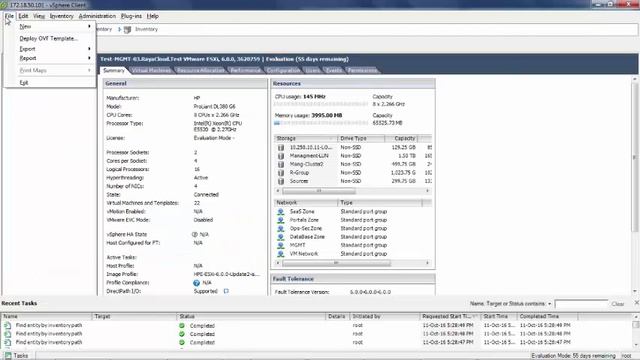640x360 pixels.
Task: Open the Inventory menu
Action: coord(62,16)
